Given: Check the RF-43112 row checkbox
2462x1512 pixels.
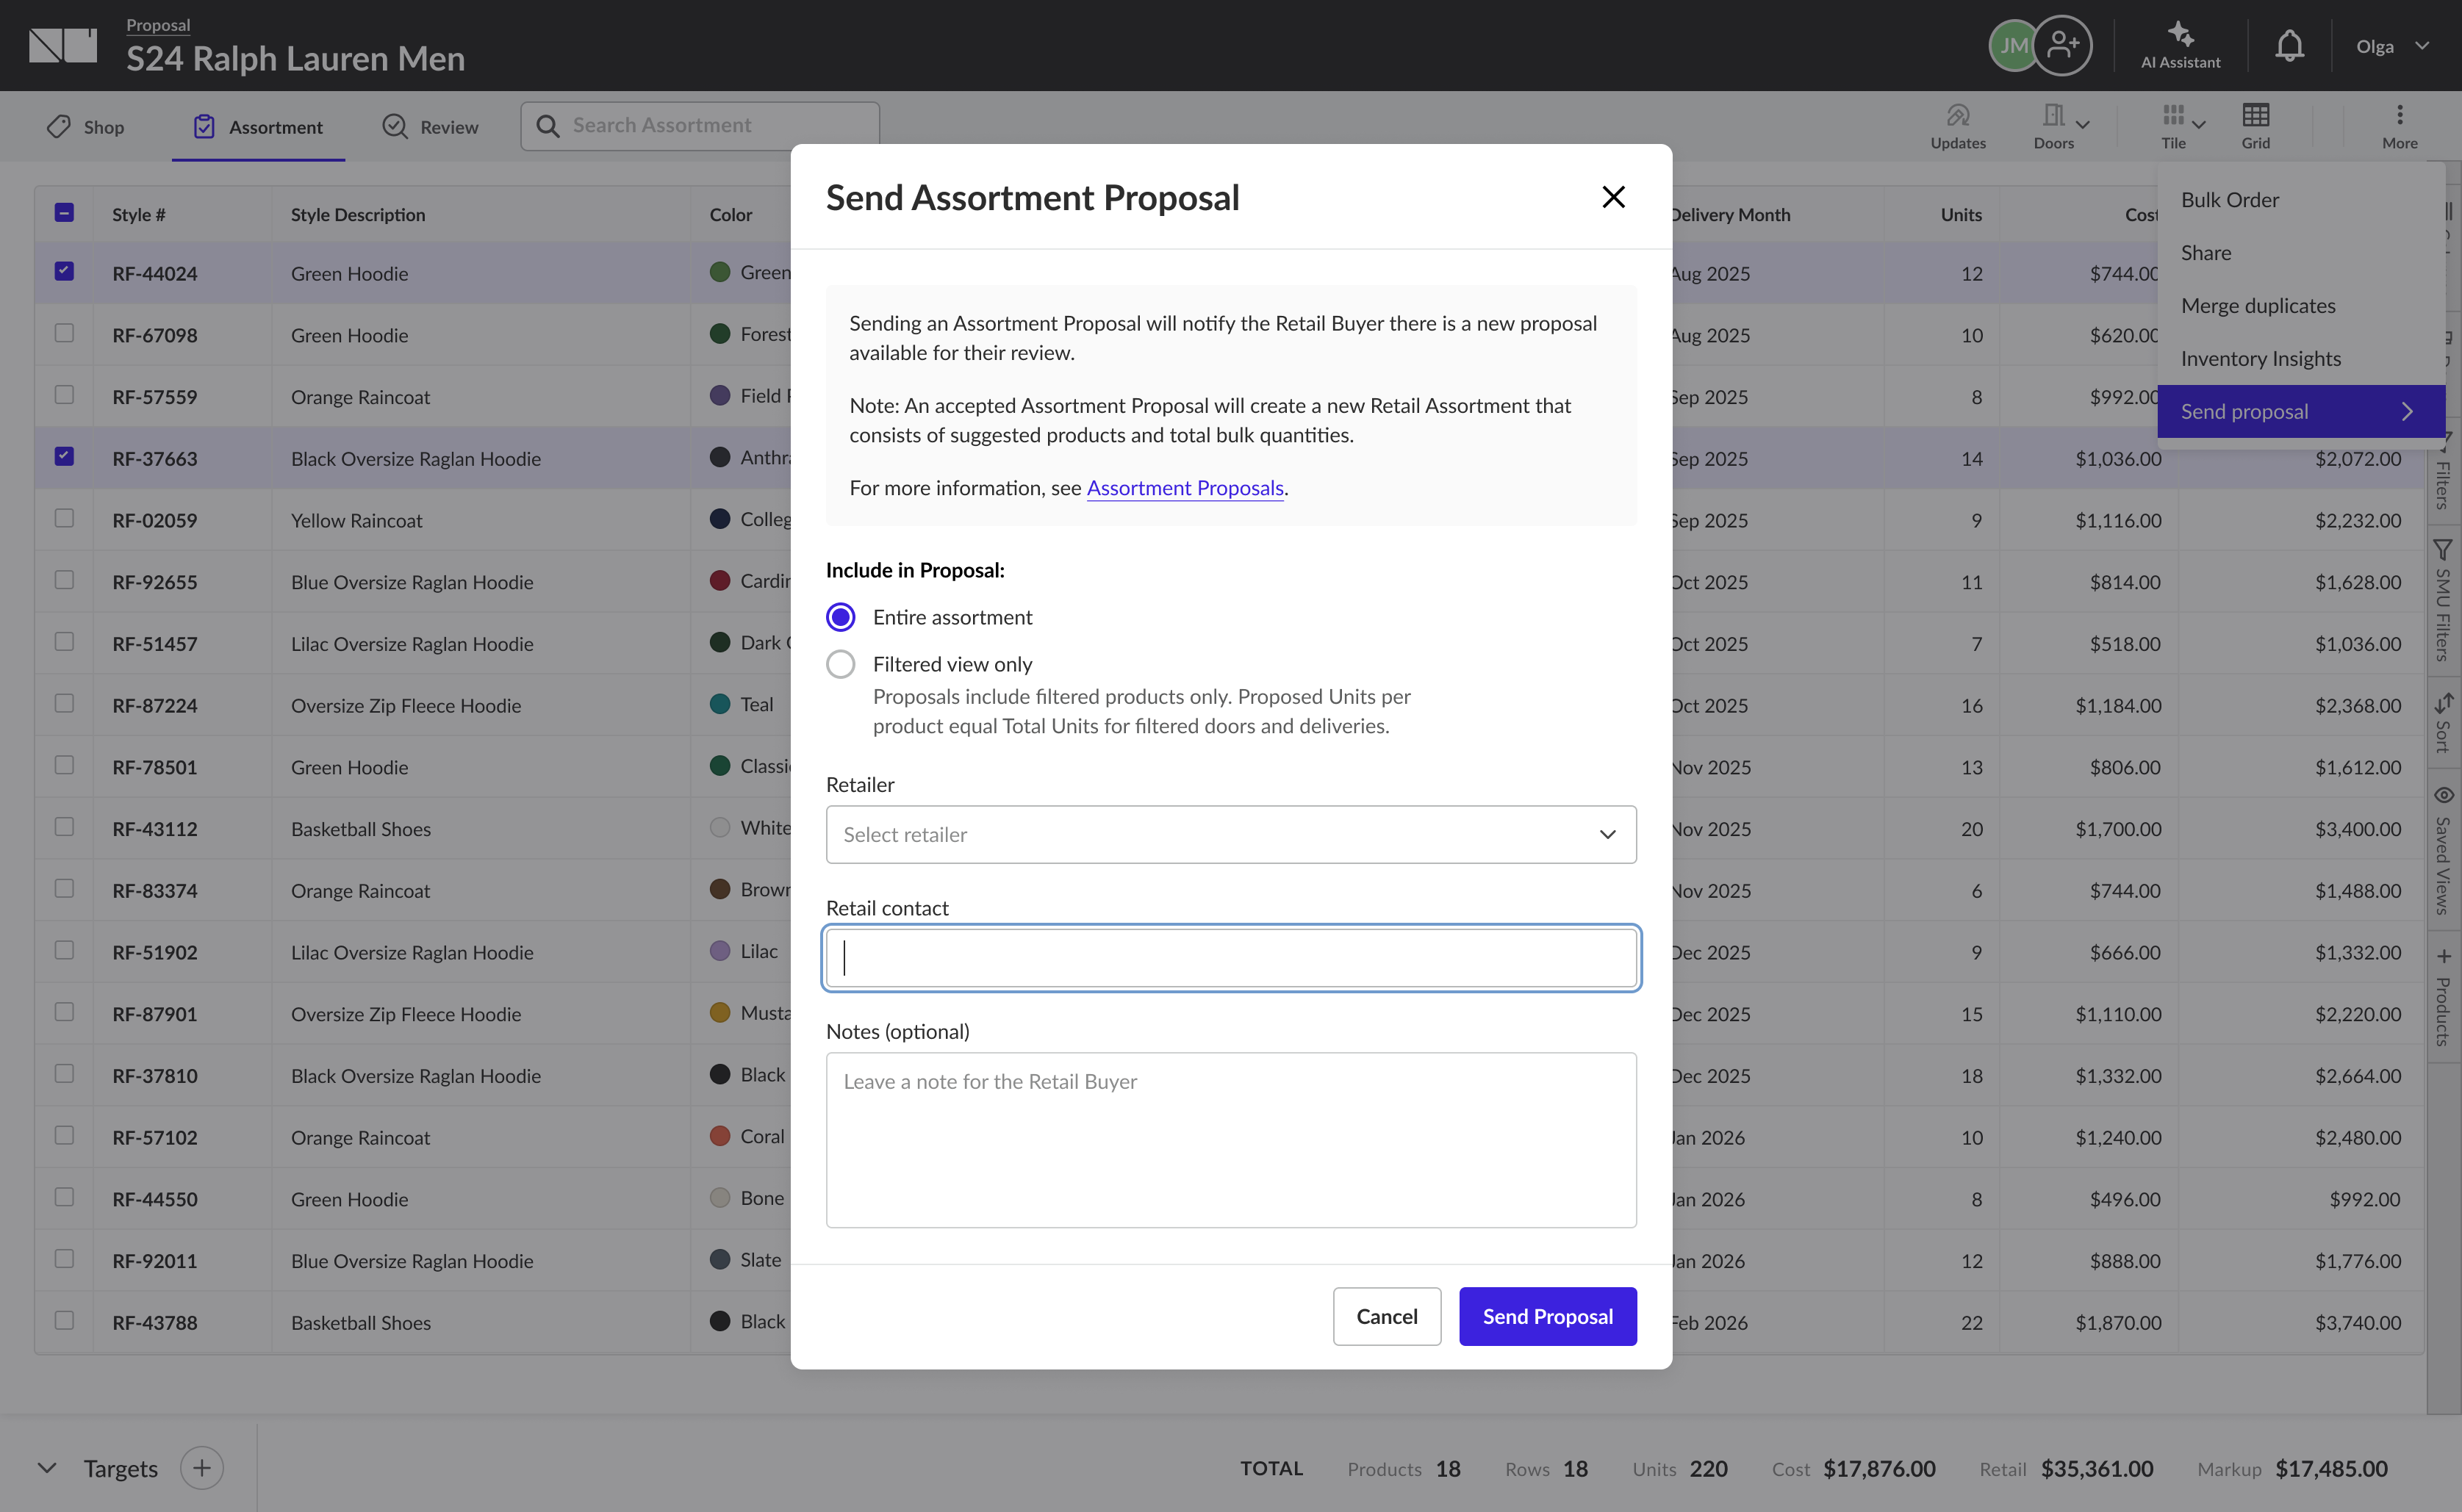Looking at the screenshot, I should point(64,827).
